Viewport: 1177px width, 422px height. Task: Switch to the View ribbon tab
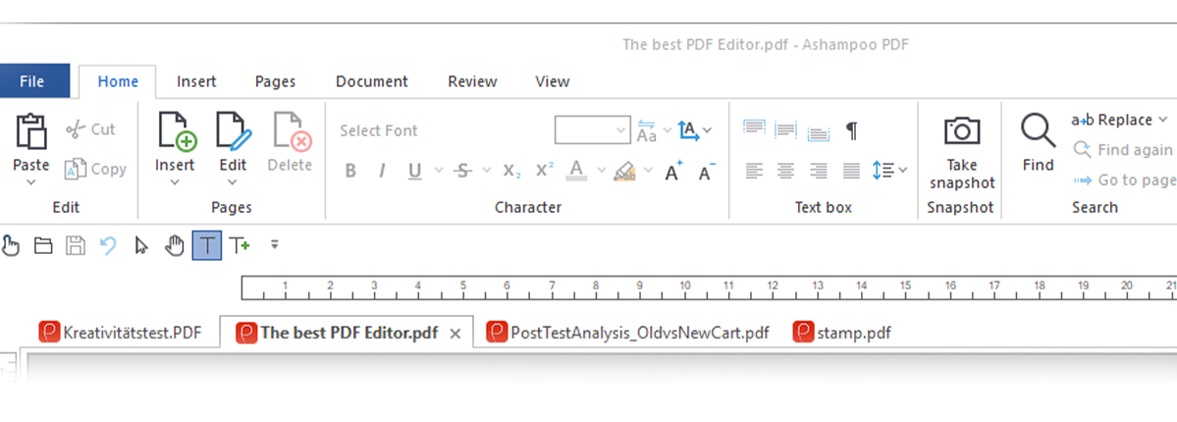pos(552,82)
